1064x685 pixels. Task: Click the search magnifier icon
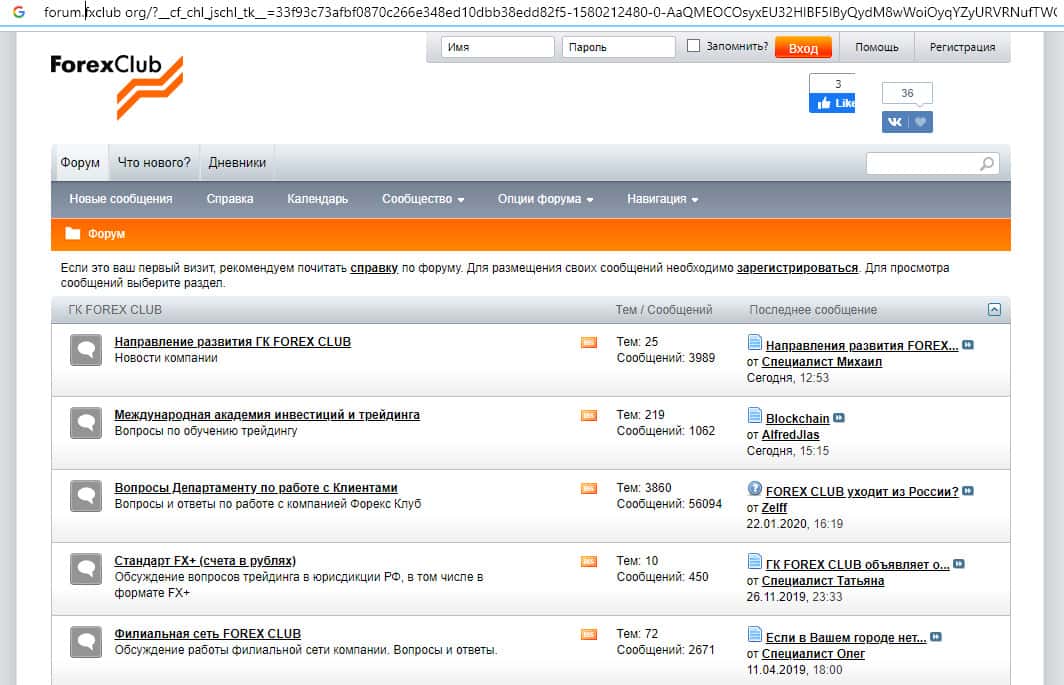987,164
